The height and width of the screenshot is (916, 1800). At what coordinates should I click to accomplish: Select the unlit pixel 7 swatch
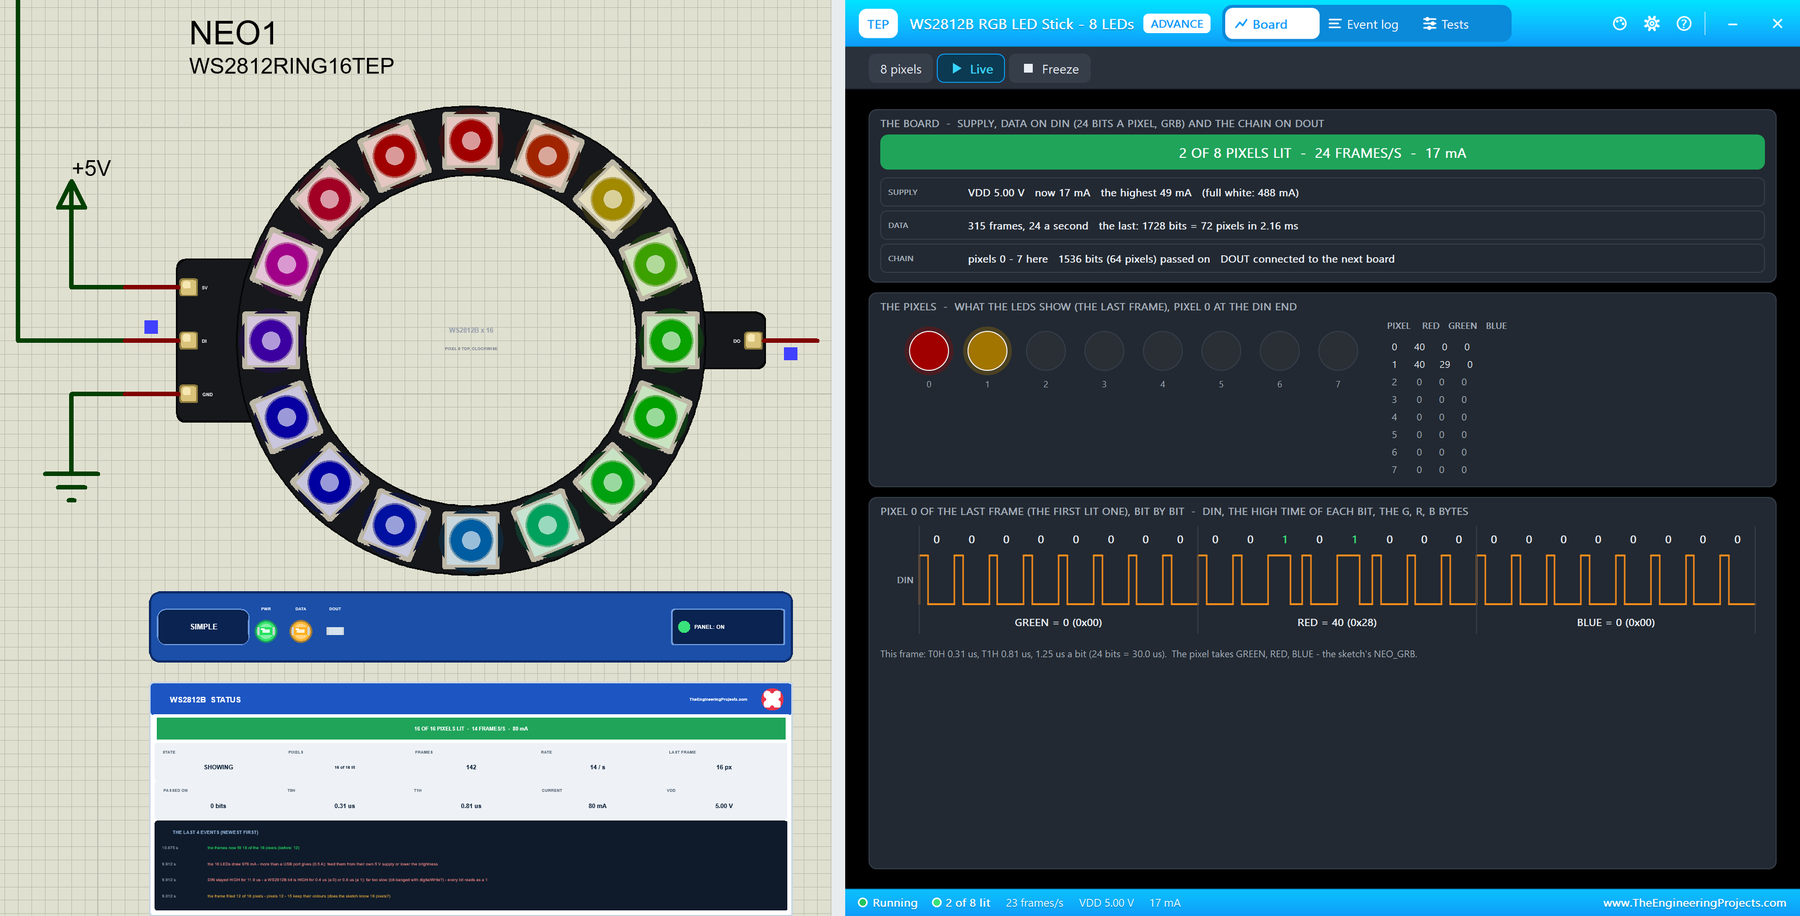[x=1338, y=351]
